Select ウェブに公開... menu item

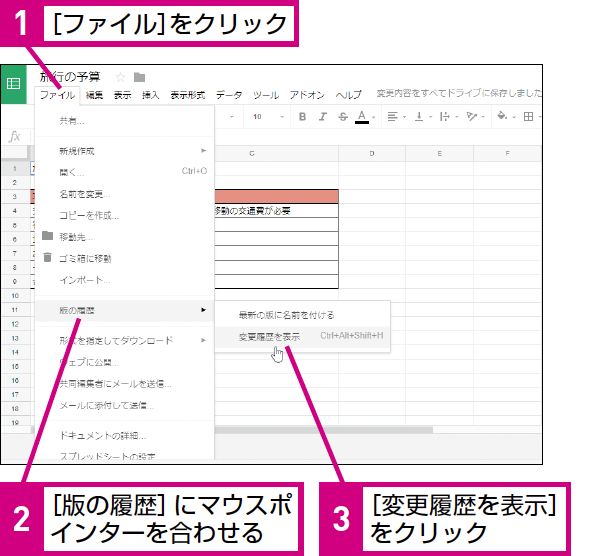(124, 362)
